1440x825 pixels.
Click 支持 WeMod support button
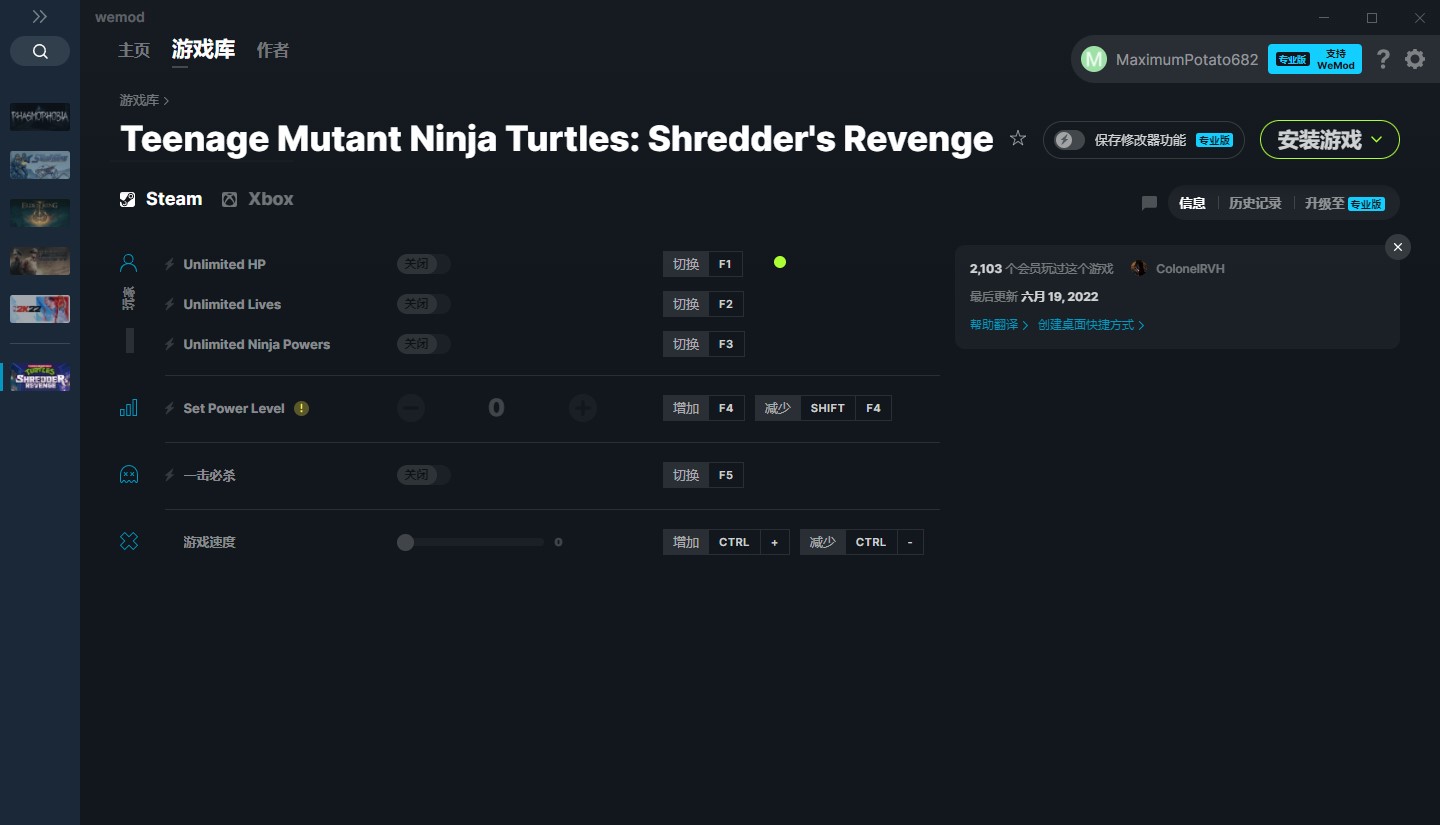click(x=1336, y=59)
